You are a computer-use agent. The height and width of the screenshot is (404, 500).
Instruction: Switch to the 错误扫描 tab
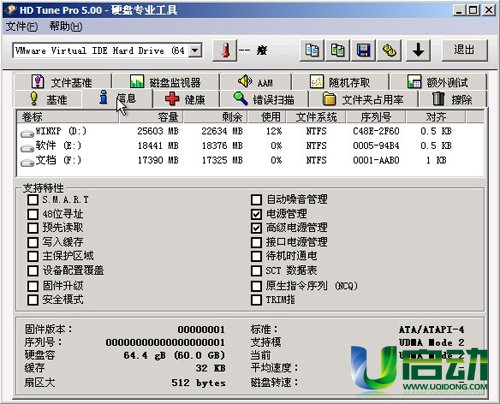point(263,99)
